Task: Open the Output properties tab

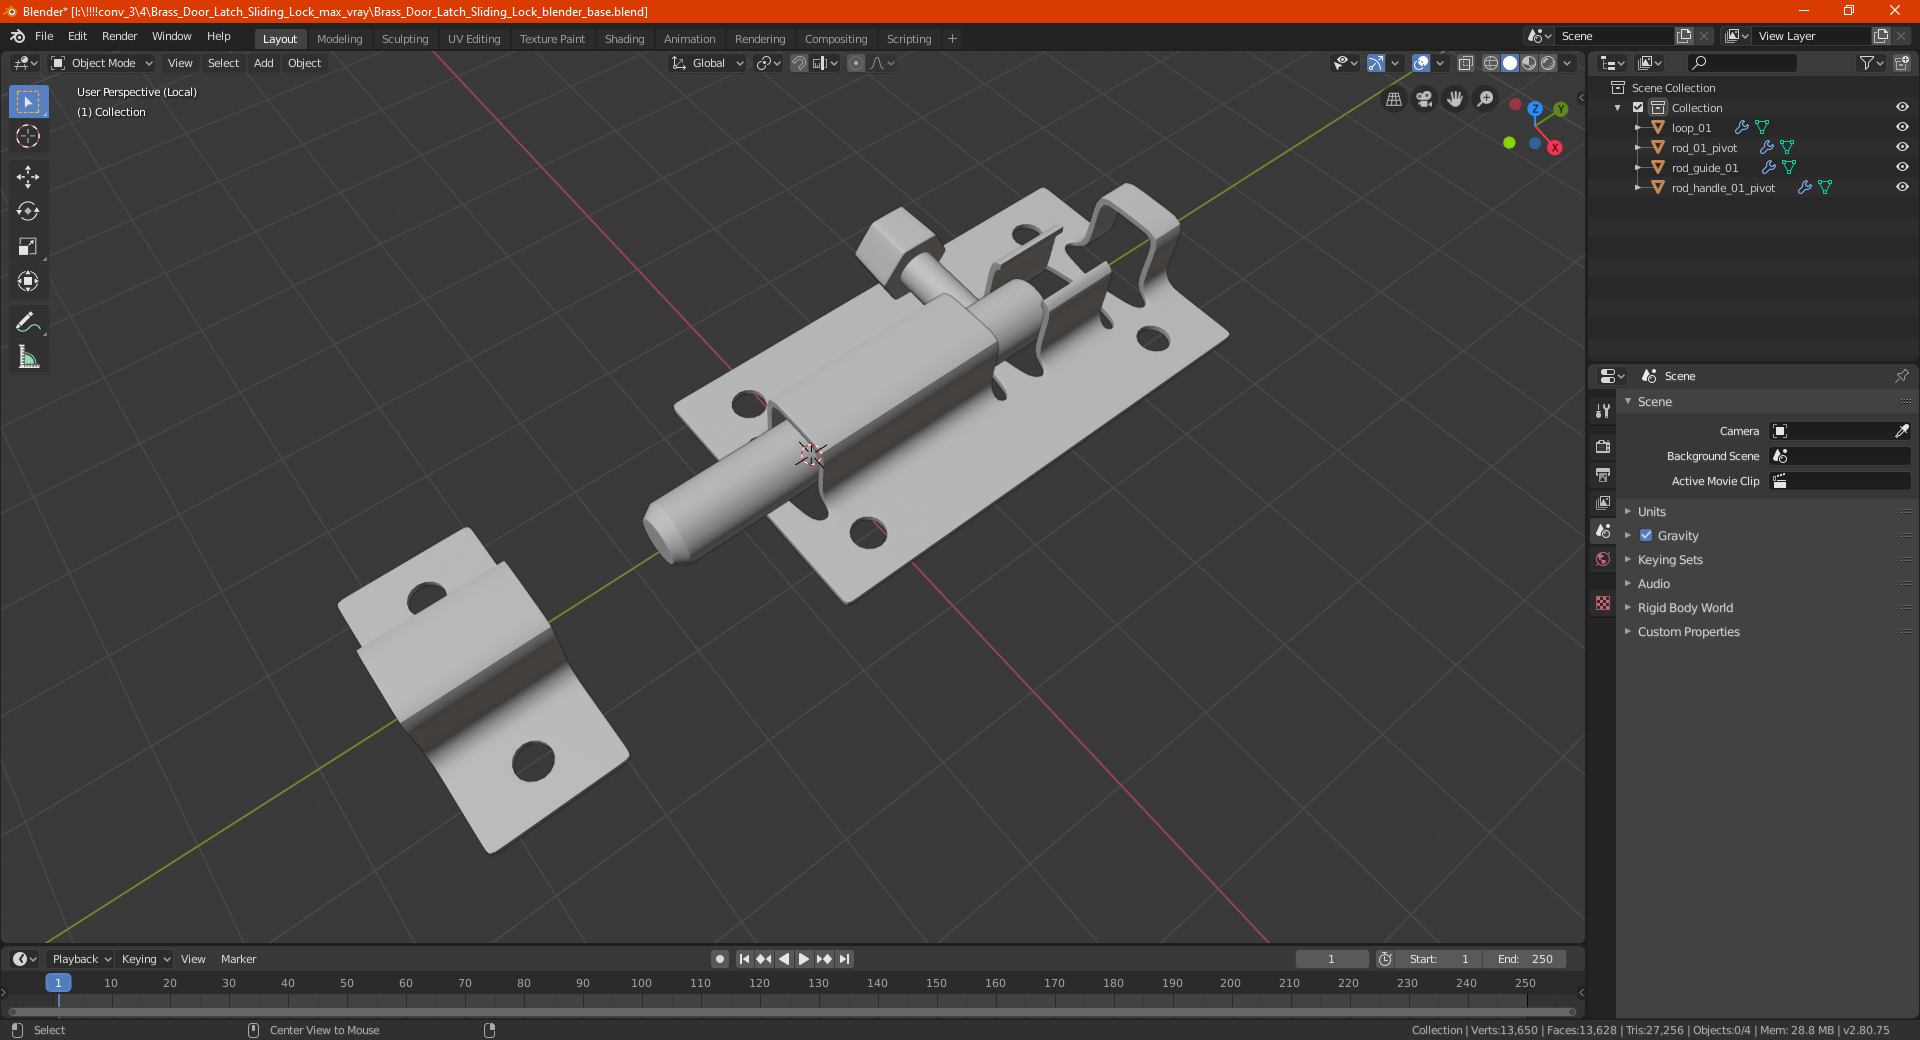Action: pos(1603,474)
